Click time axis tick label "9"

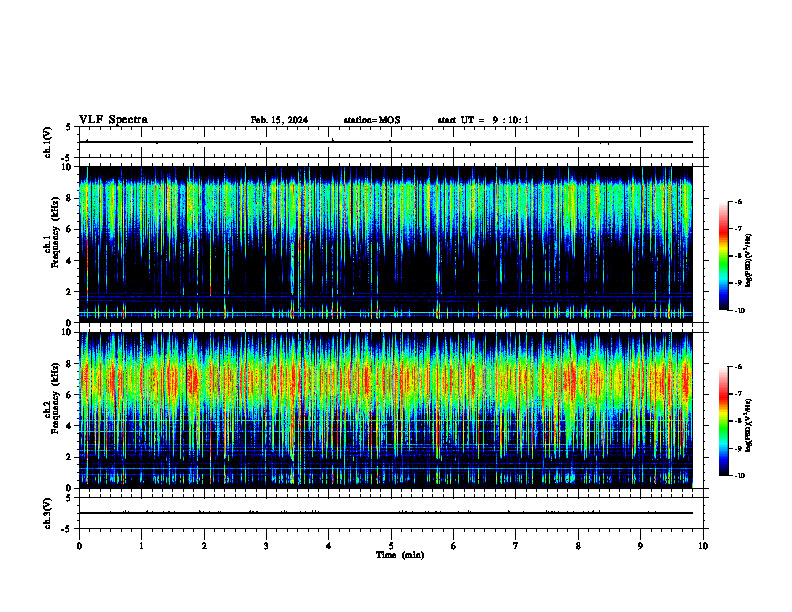(640, 546)
